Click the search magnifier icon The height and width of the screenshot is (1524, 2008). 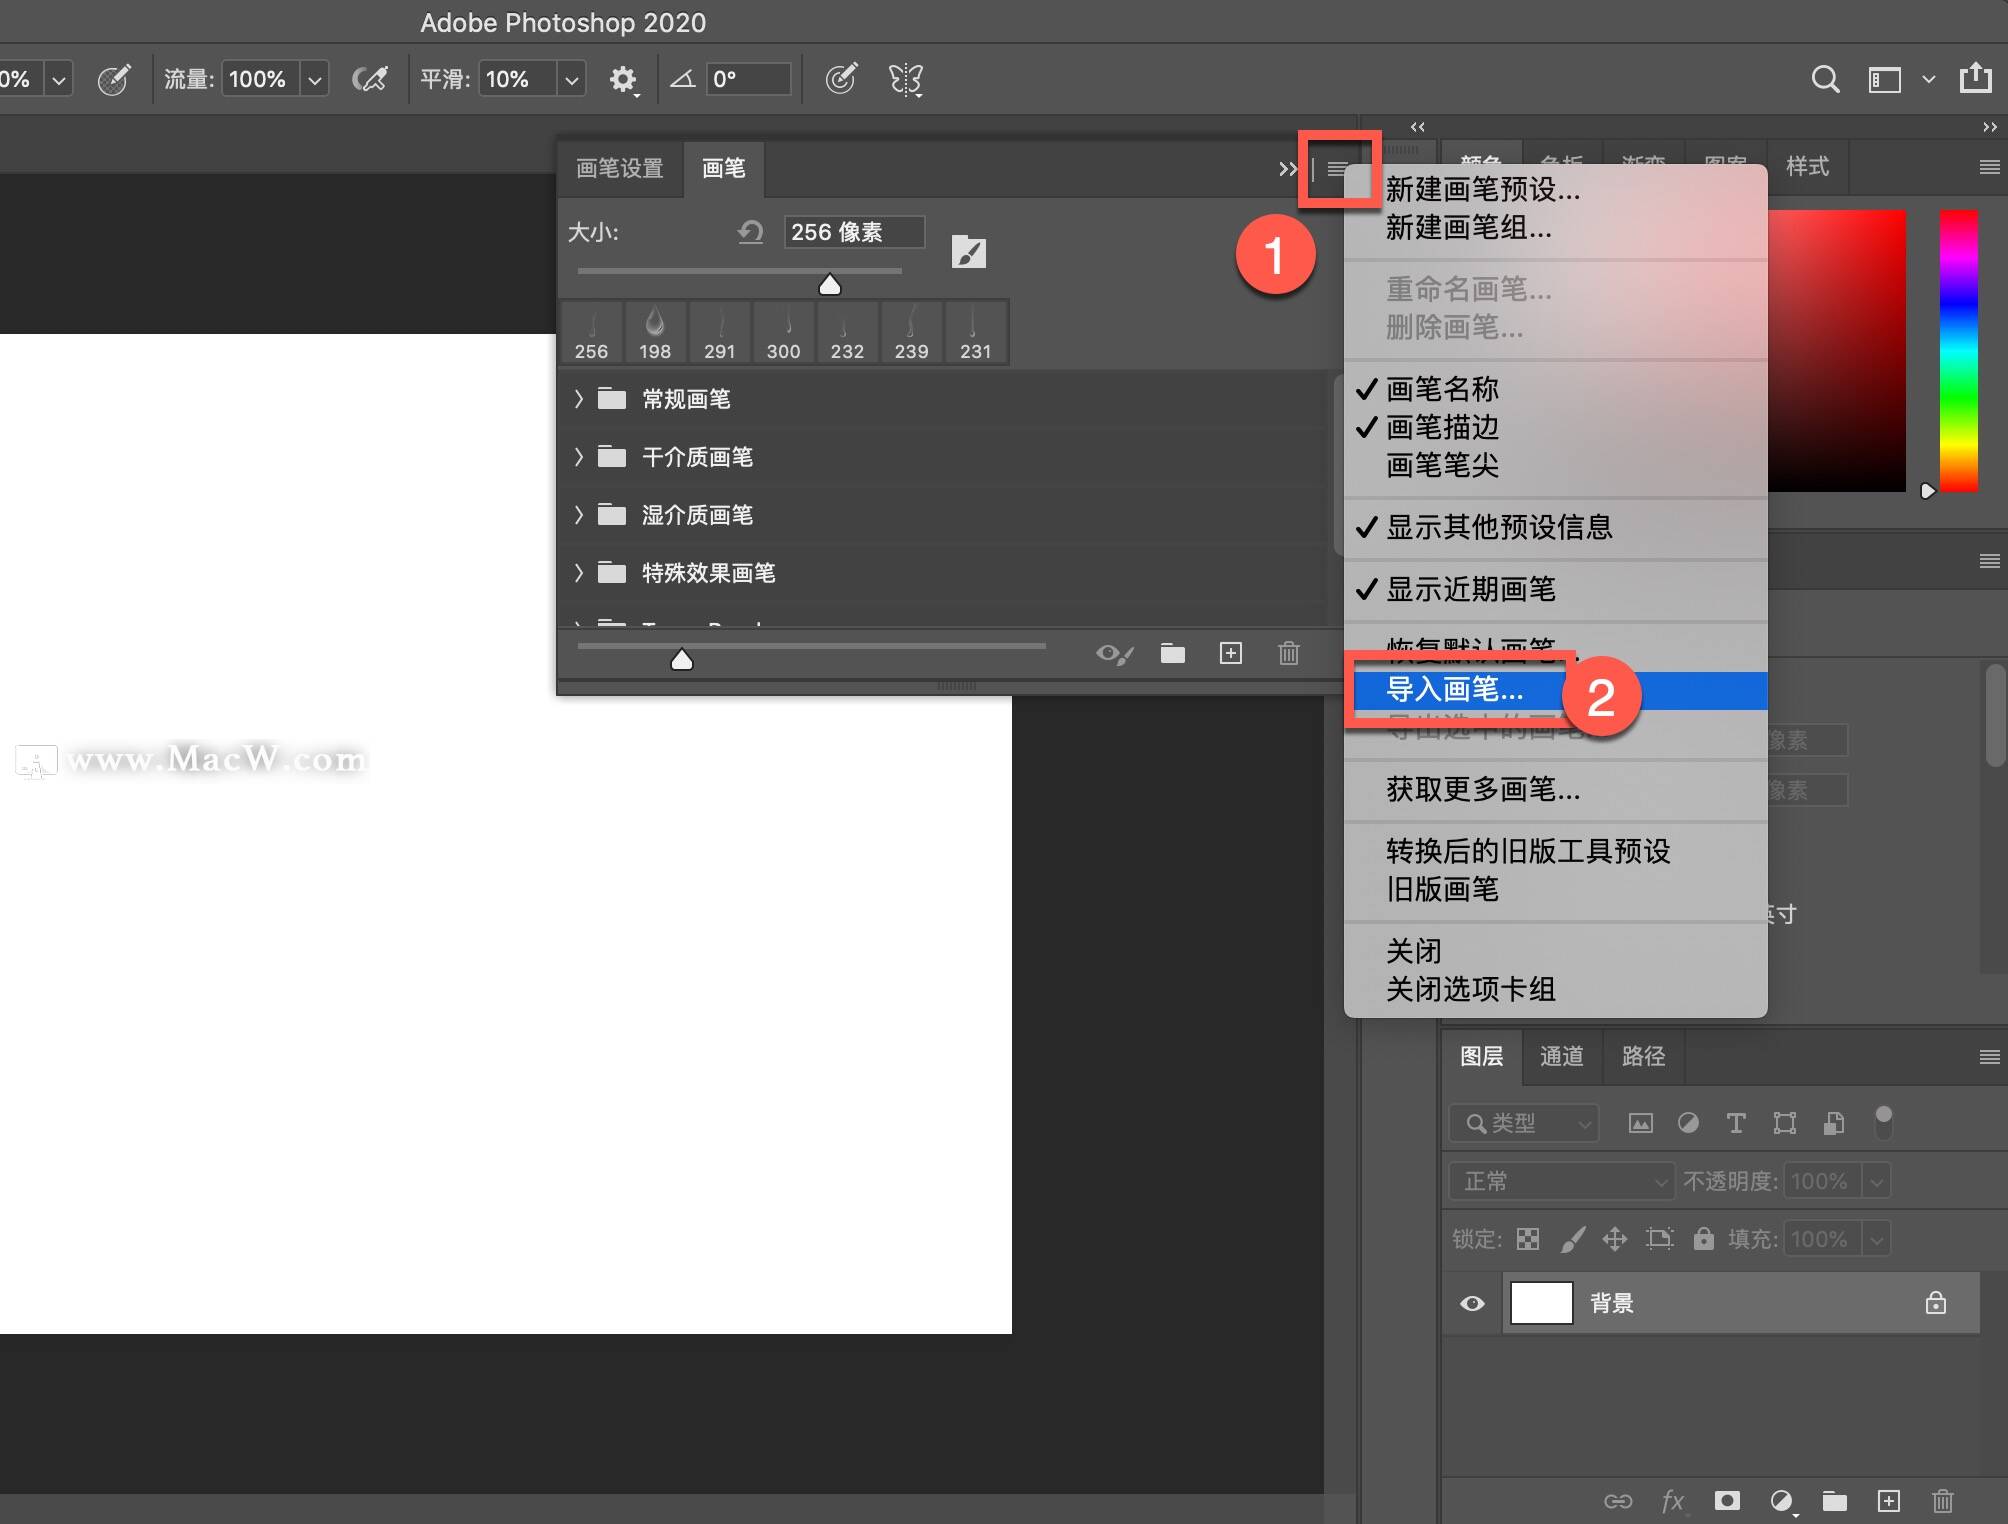coord(1825,79)
